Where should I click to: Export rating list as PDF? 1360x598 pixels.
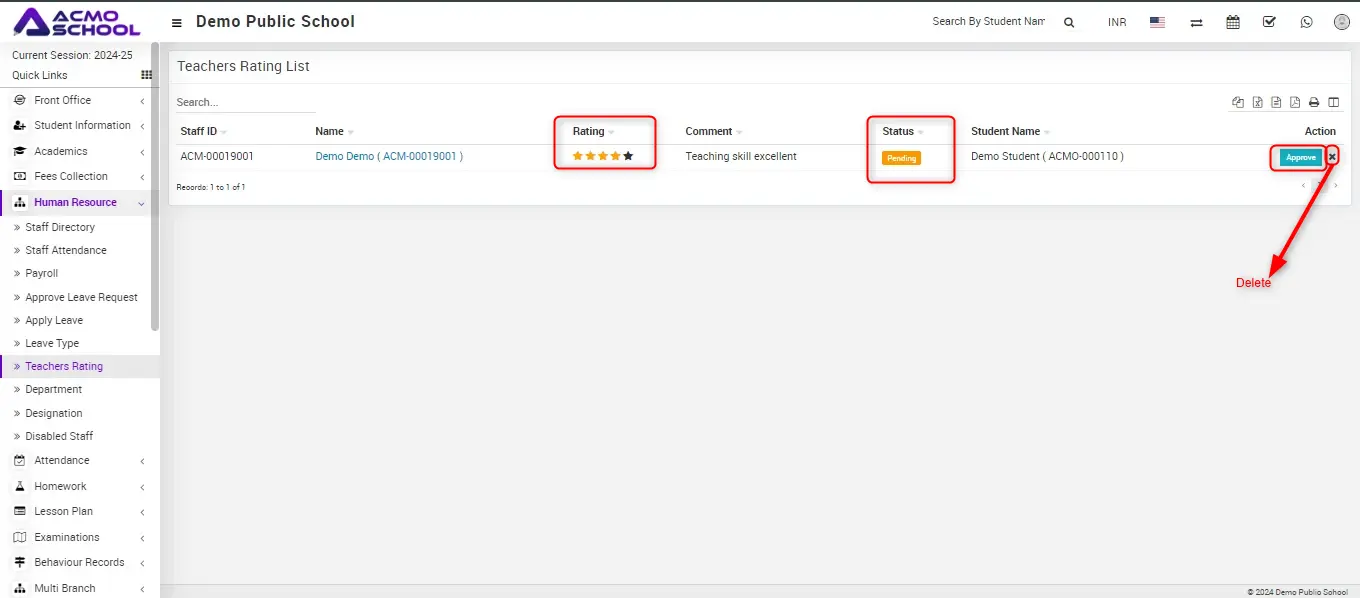[1295, 102]
